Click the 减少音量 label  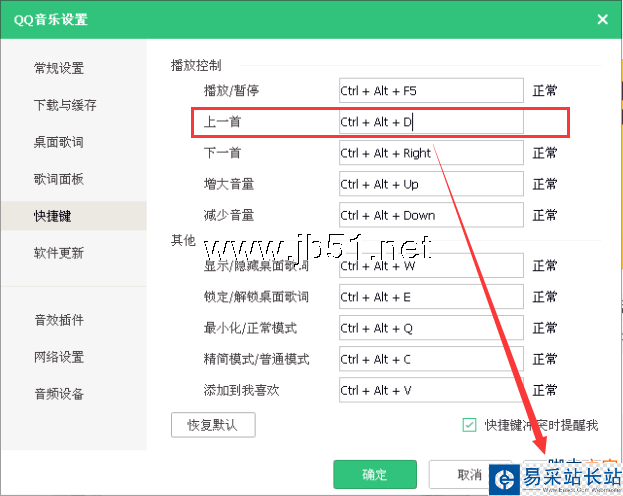(x=229, y=215)
